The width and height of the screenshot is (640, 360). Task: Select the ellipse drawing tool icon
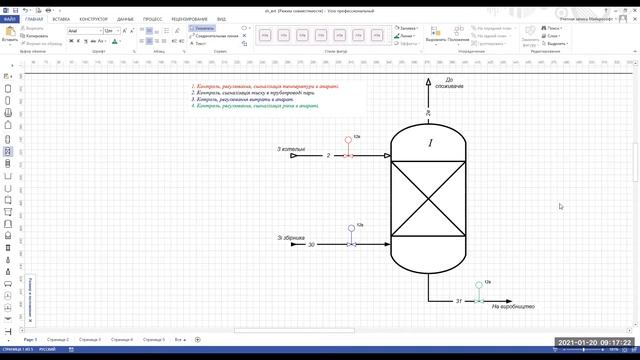(244, 28)
